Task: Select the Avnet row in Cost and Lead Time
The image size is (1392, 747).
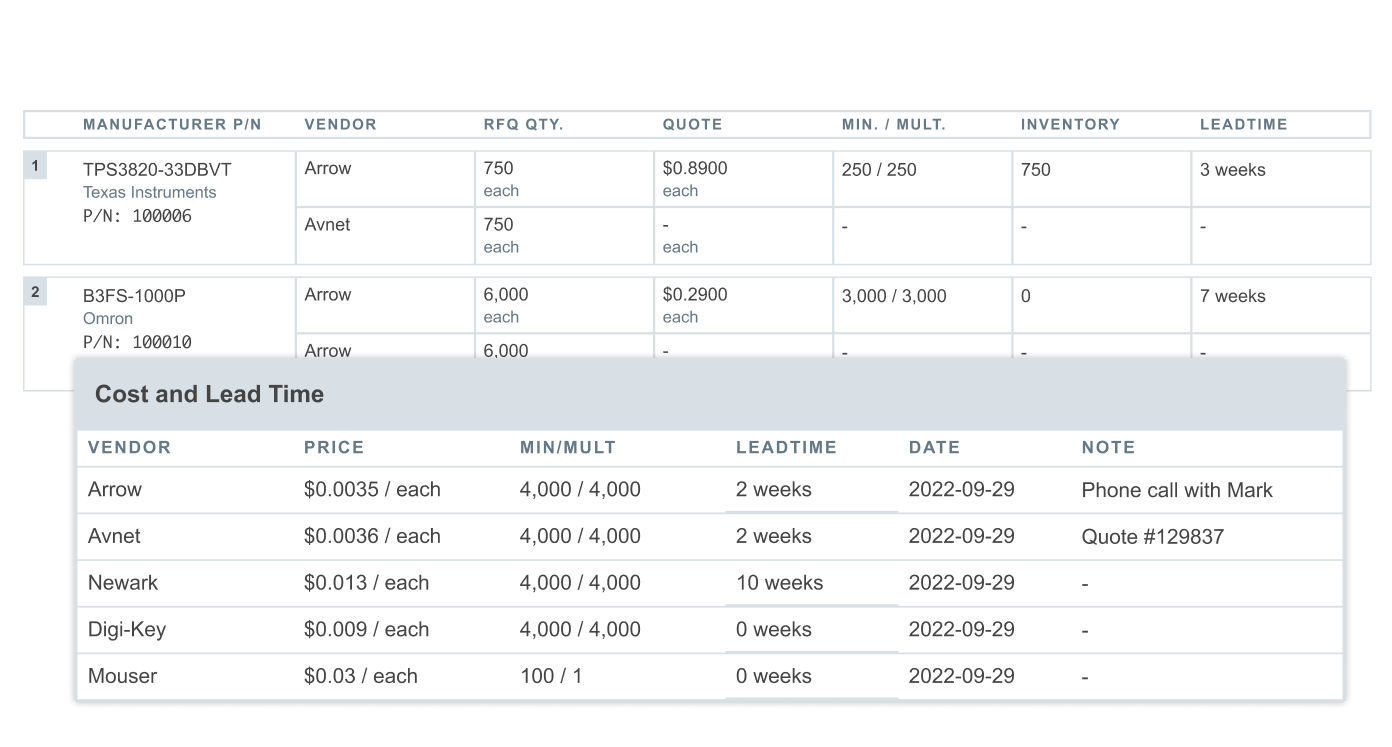Action: coord(710,537)
